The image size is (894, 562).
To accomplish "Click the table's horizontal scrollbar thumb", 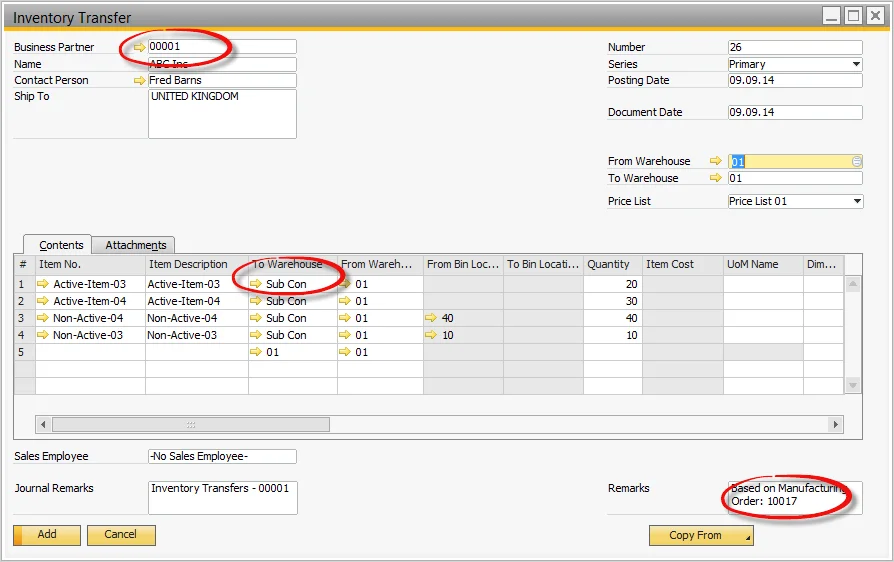I will coord(191,425).
